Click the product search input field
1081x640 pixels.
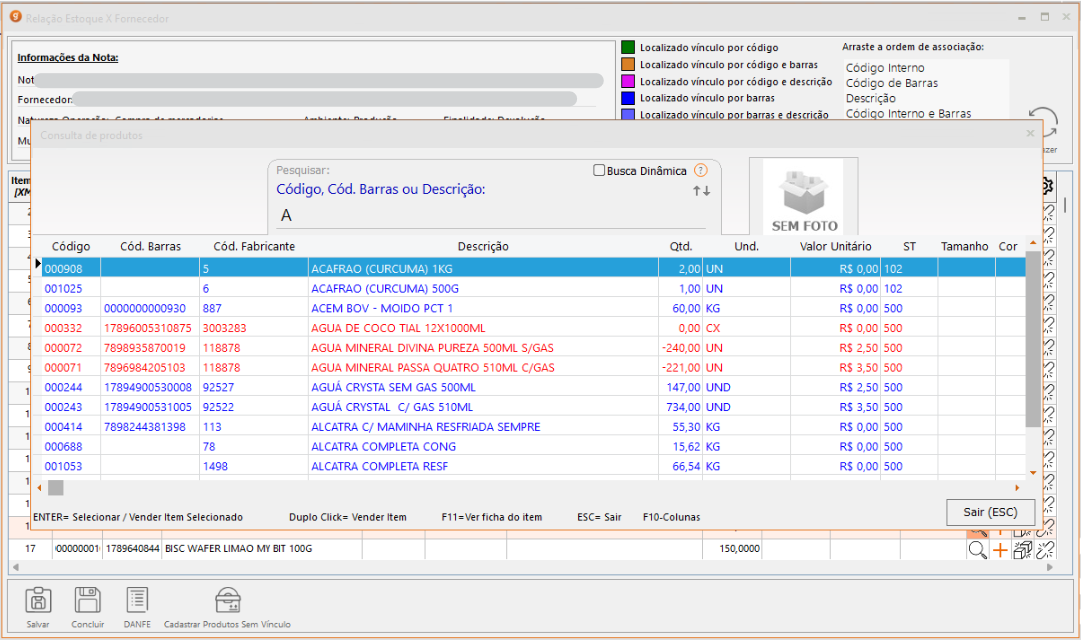[x=491, y=216]
